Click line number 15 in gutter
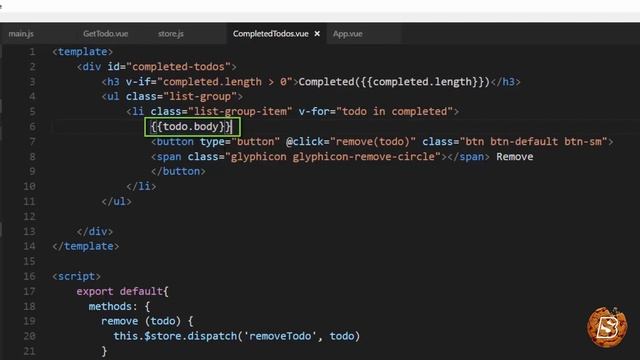The image size is (640, 360). point(29,261)
